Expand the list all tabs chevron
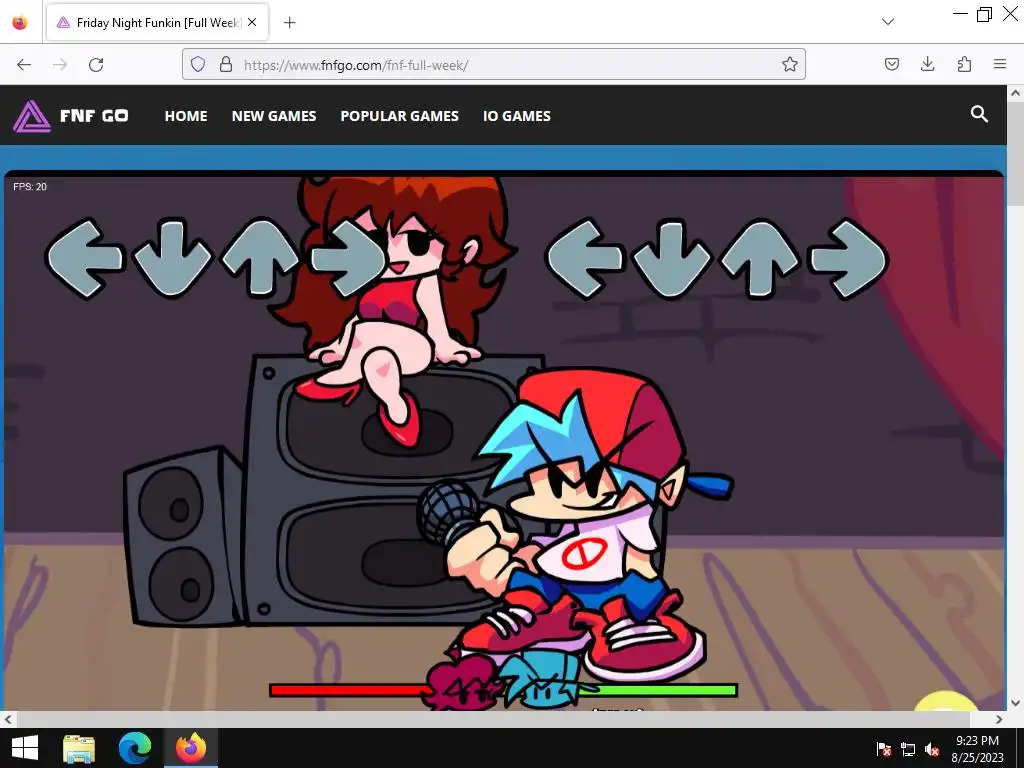1024x768 pixels. 888,22
